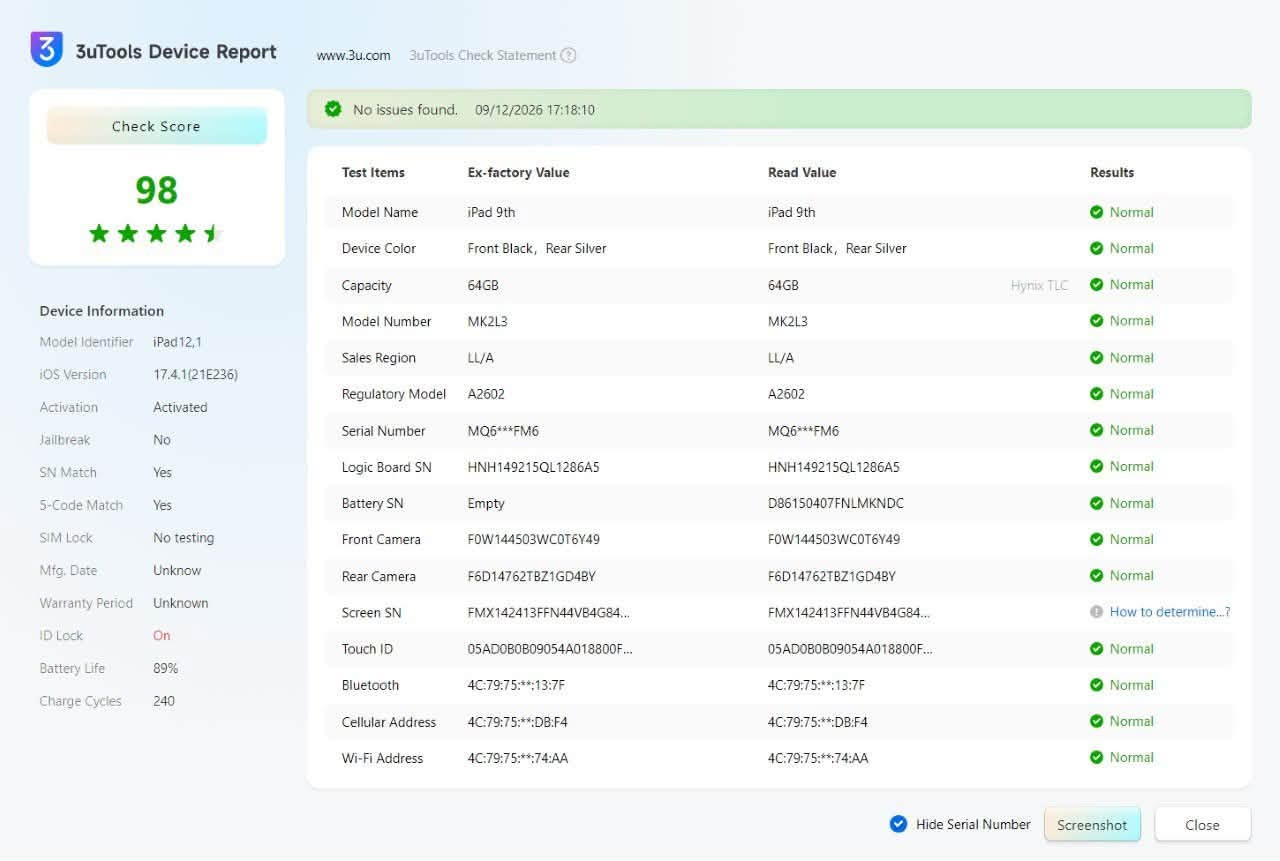This screenshot has height=861, width=1280.
Task: Click the Warranty Period value Unknown
Action: click(181, 603)
